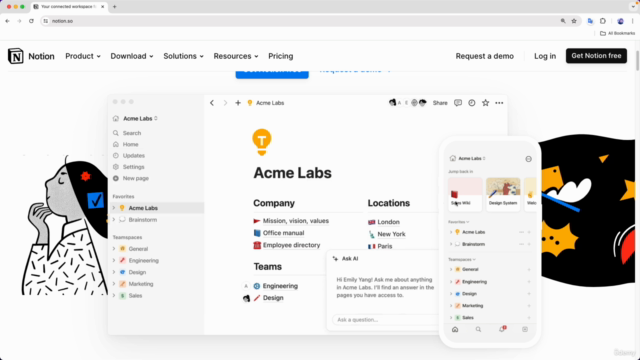
Task: Open the Office manual page
Action: [x=279, y=233]
